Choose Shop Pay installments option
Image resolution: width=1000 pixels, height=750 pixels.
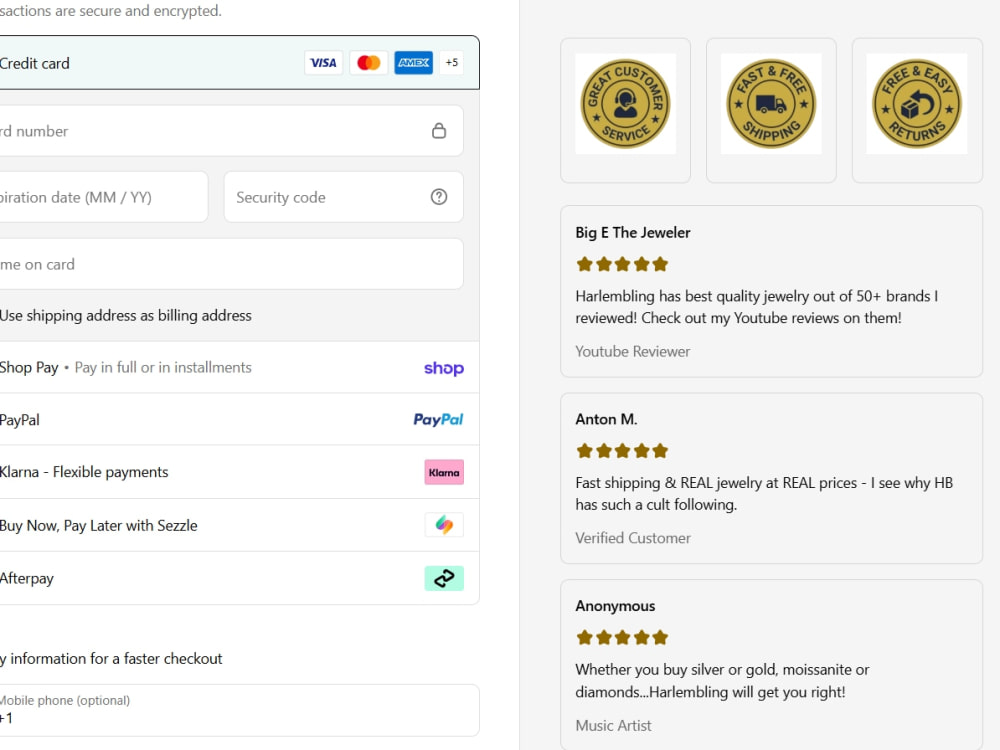pyautogui.click(x=240, y=367)
